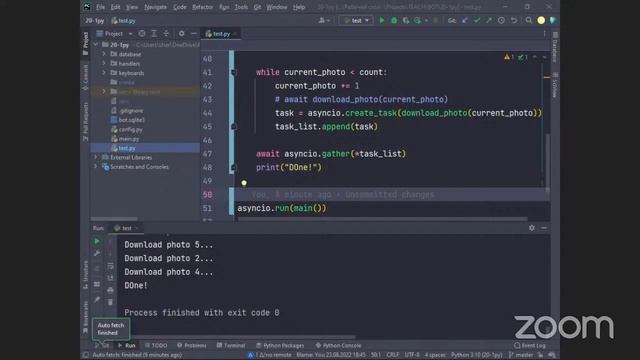This screenshot has width=640, height=360.
Task: Start debugging with the bug icon
Action: coord(394,20)
